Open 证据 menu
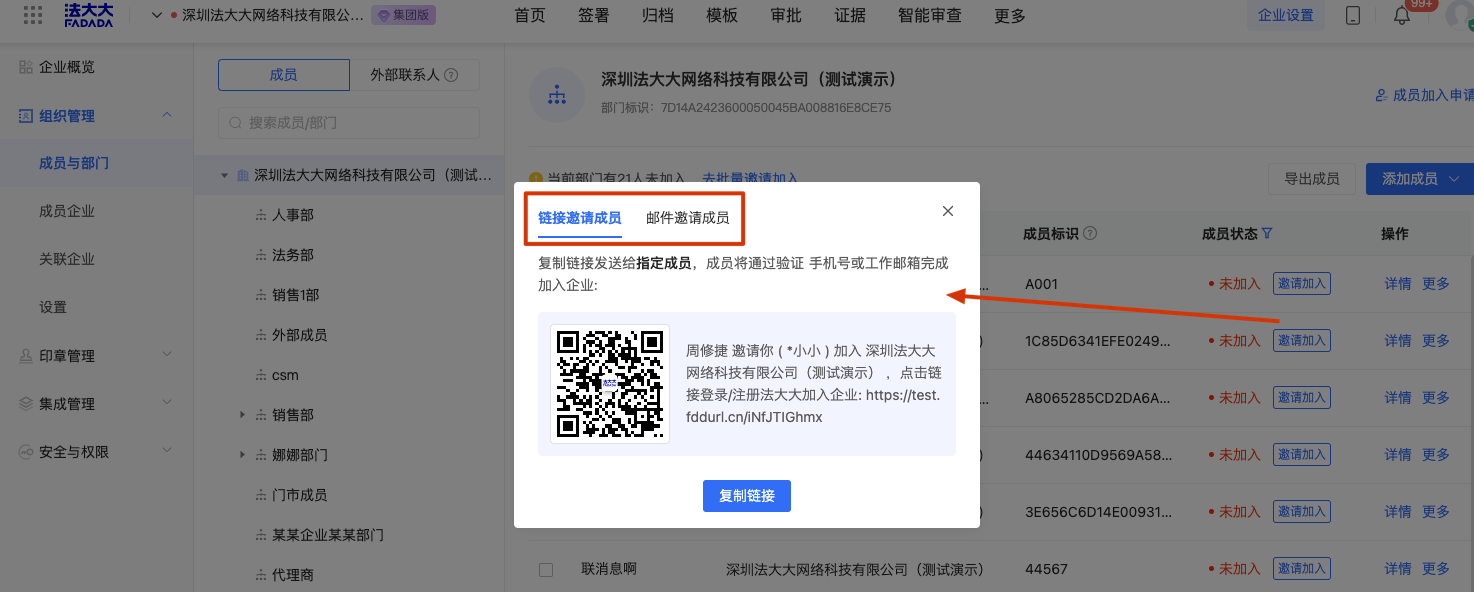The height and width of the screenshot is (592, 1474). [850, 15]
